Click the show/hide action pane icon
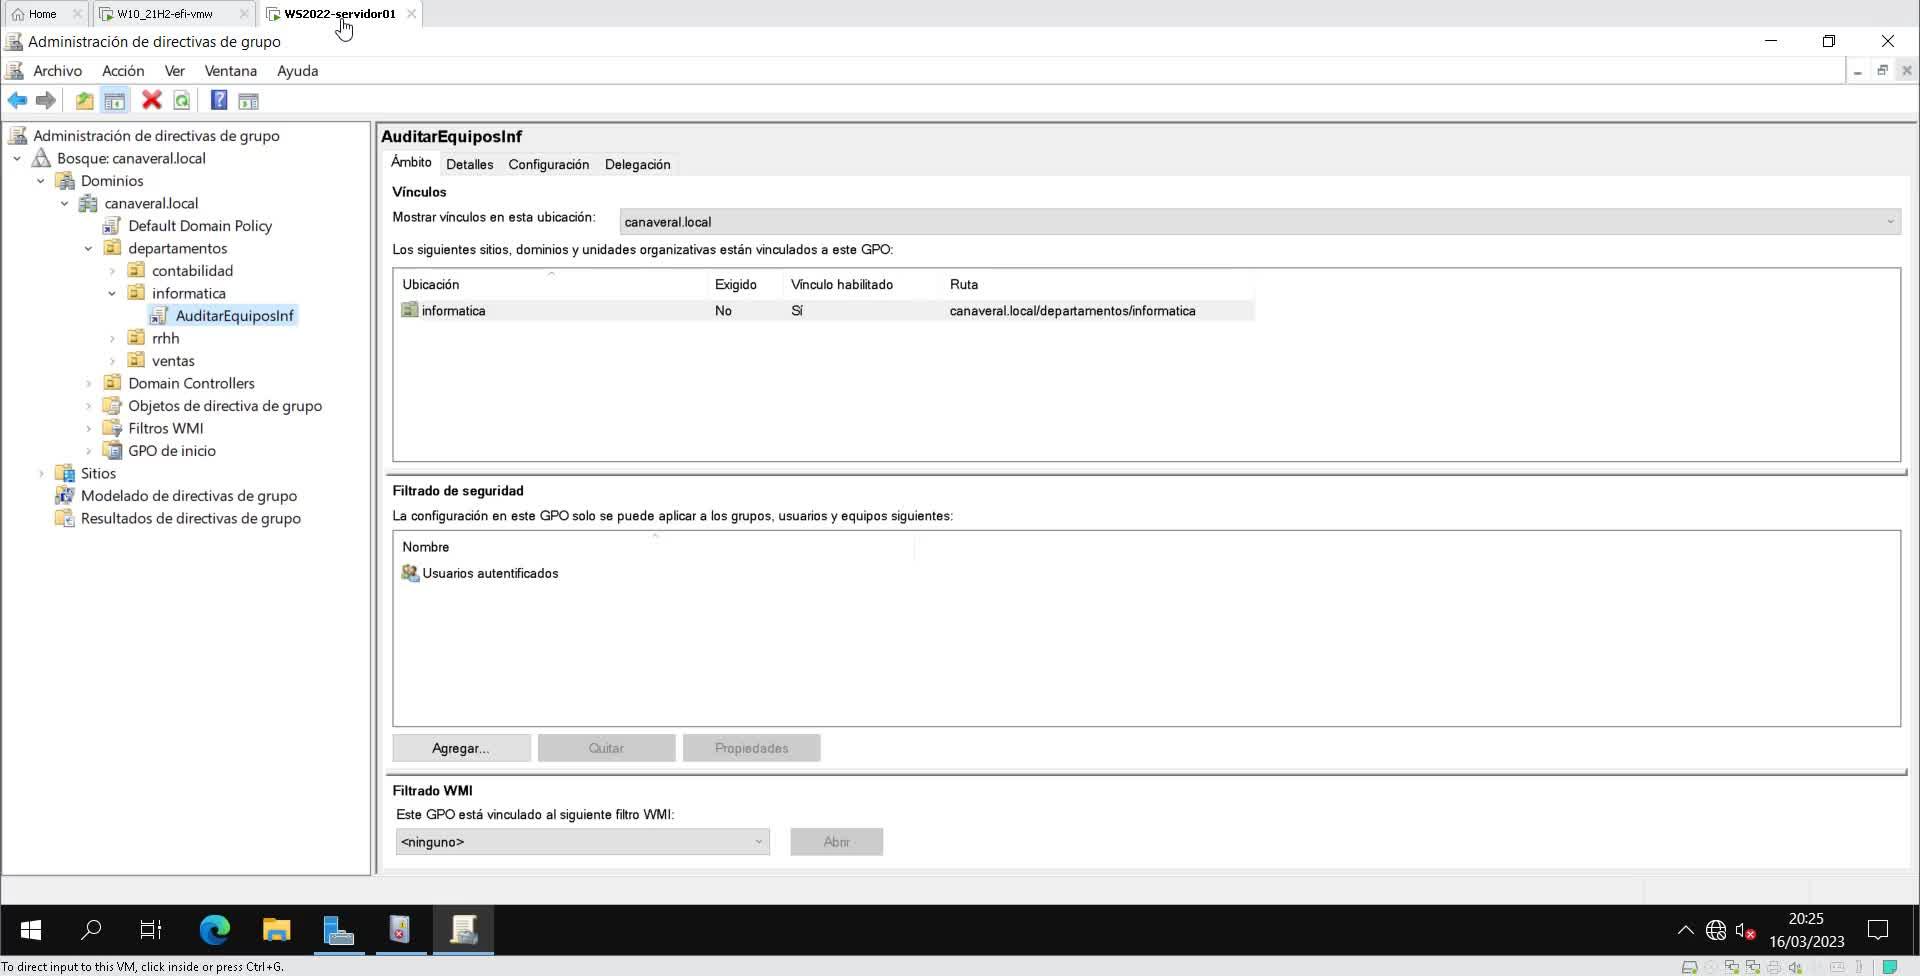 [248, 100]
